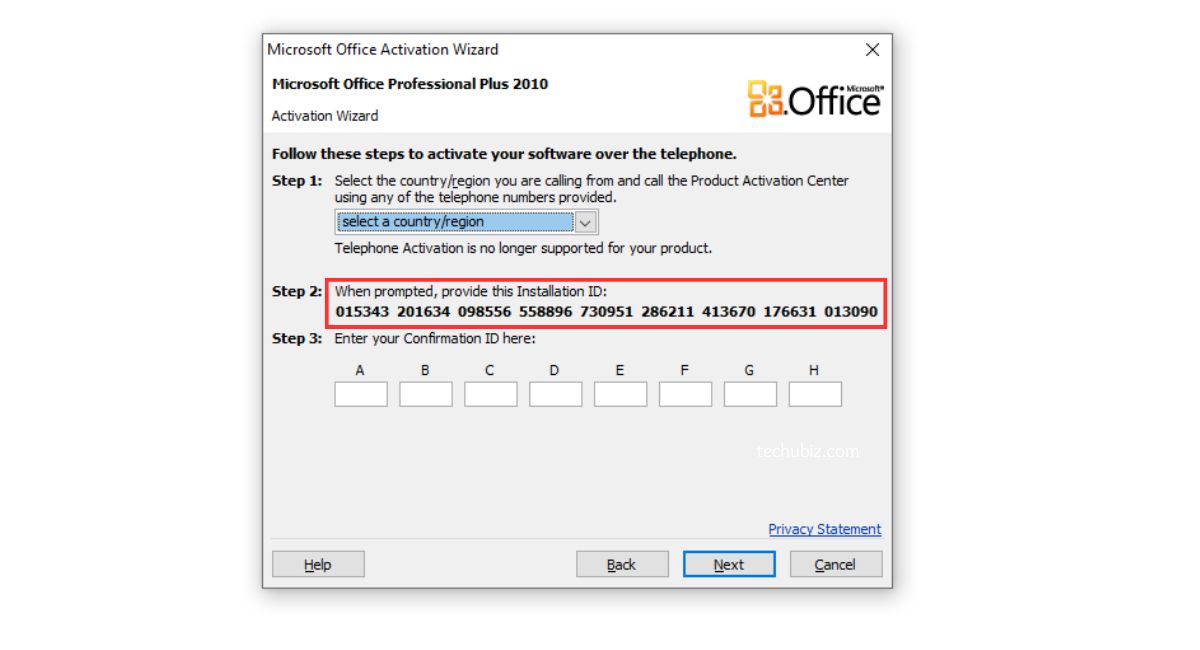Focus Confirmation ID field H

pyautogui.click(x=815, y=394)
